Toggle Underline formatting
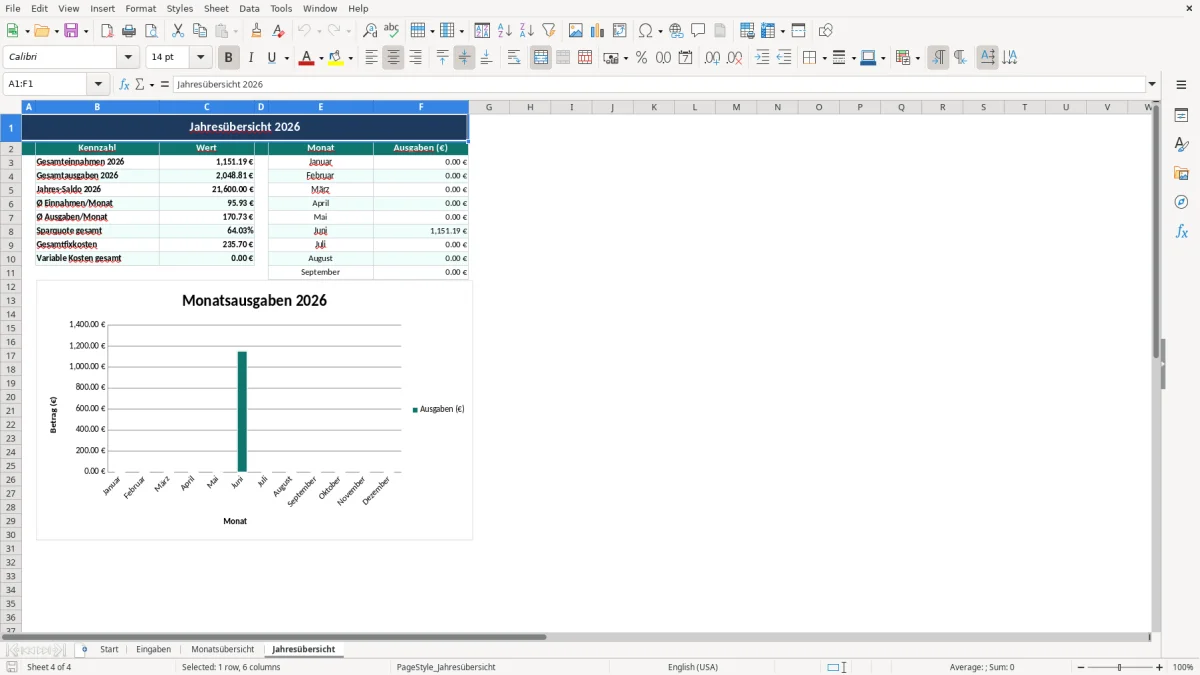Image resolution: width=1200 pixels, height=675 pixels. [271, 58]
